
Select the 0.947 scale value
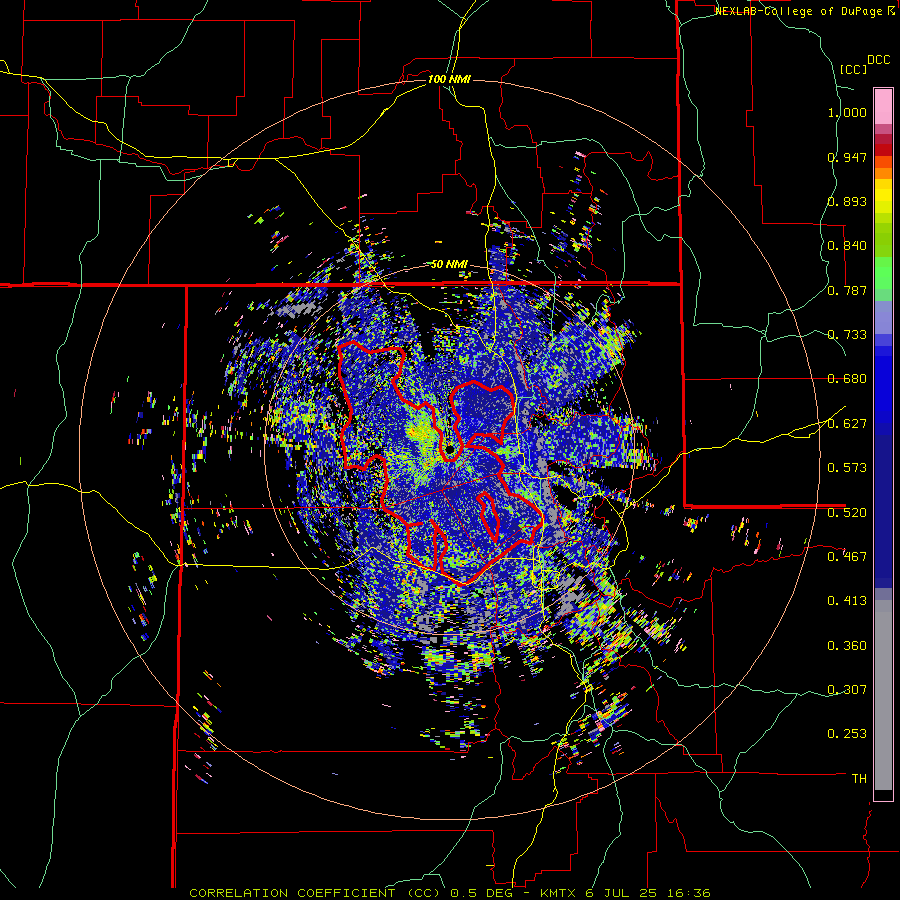coord(847,157)
